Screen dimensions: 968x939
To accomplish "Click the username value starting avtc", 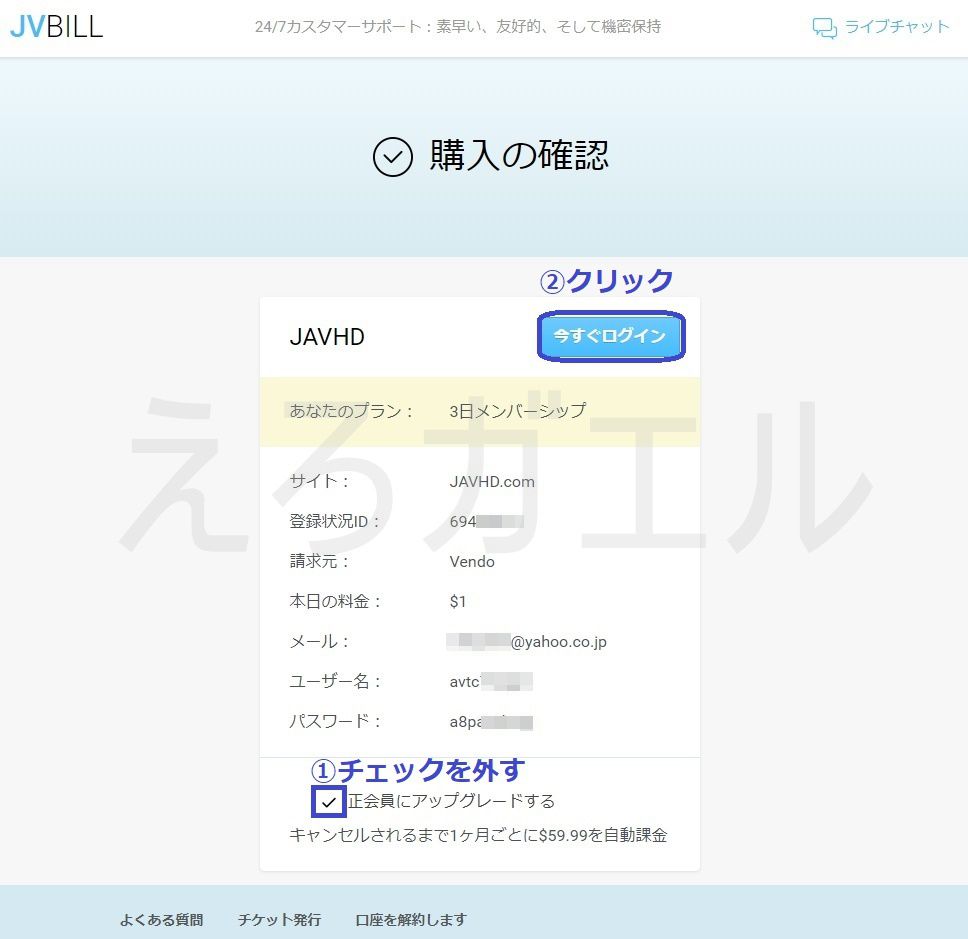I will click(x=491, y=682).
